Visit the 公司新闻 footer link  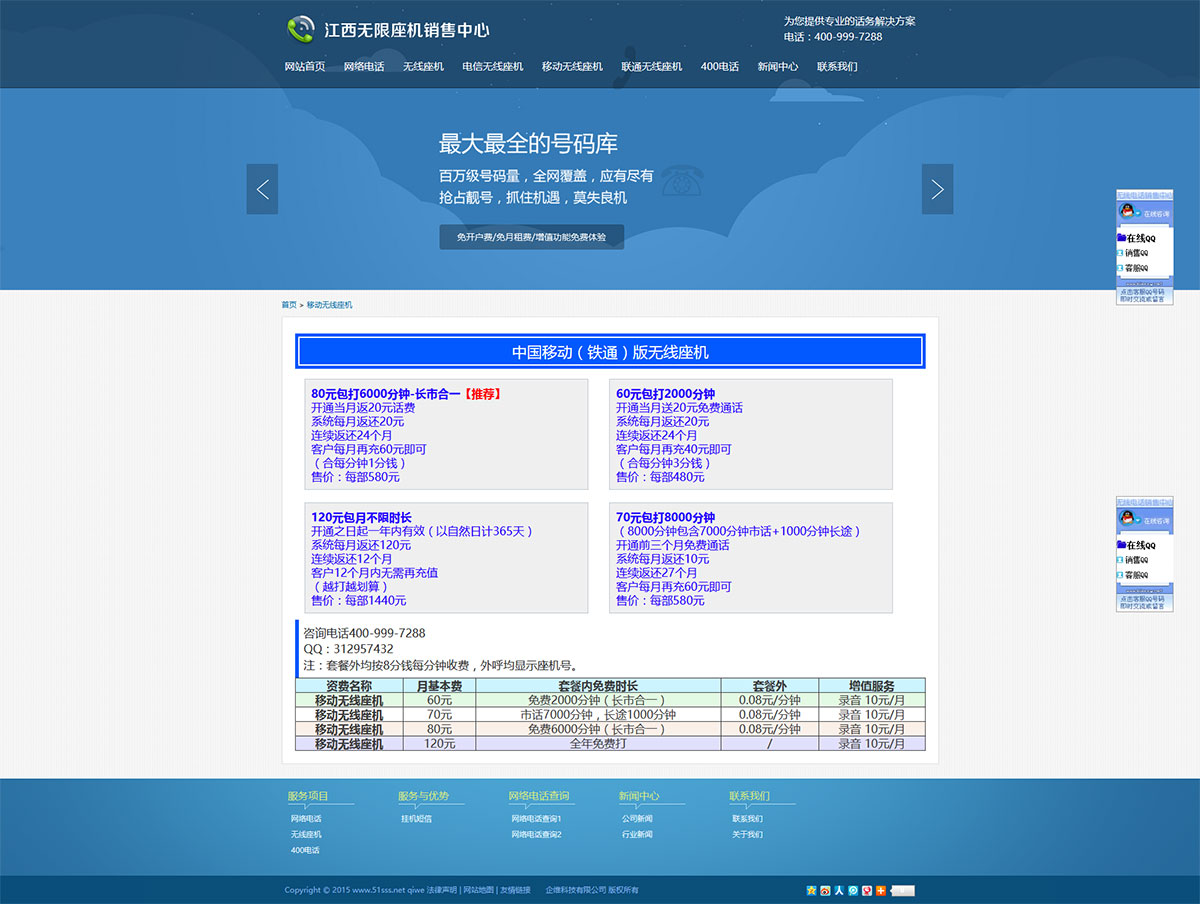[x=637, y=819]
